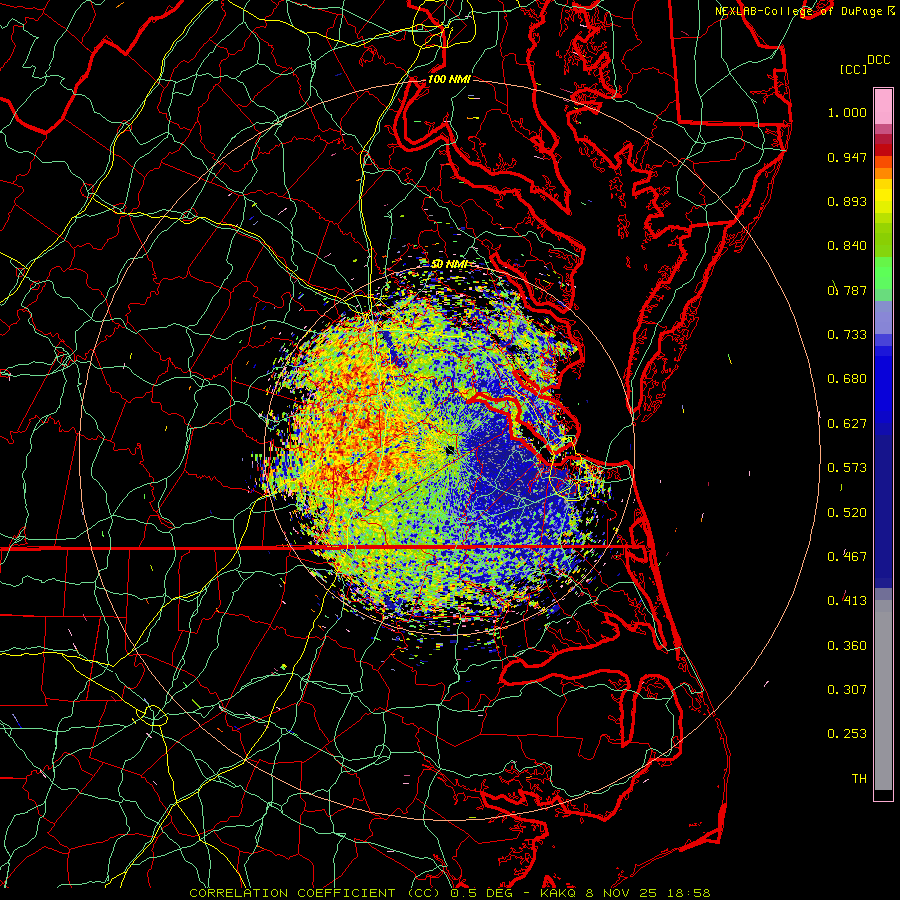Select the 0.627 legend value
Screen dimensions: 900x900
coord(847,424)
